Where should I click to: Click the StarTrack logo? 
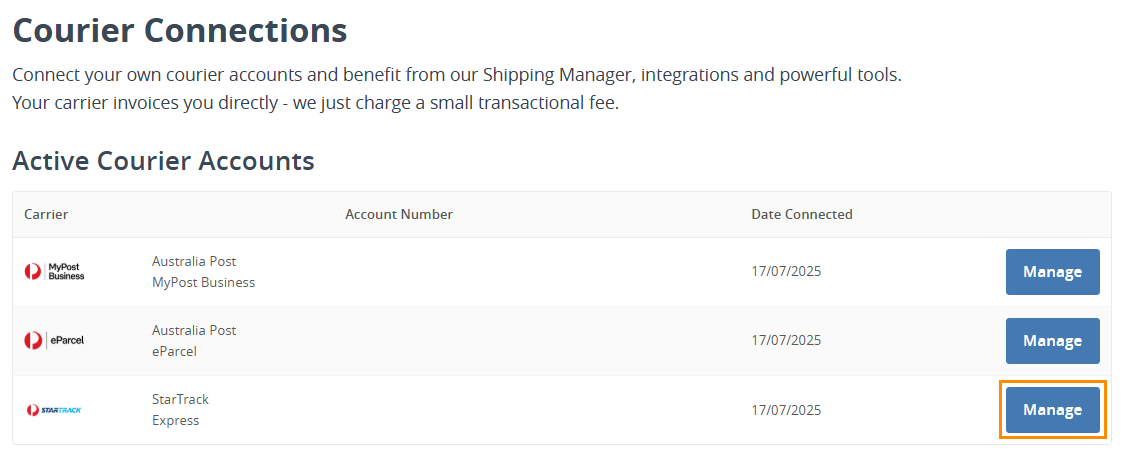pos(55,410)
